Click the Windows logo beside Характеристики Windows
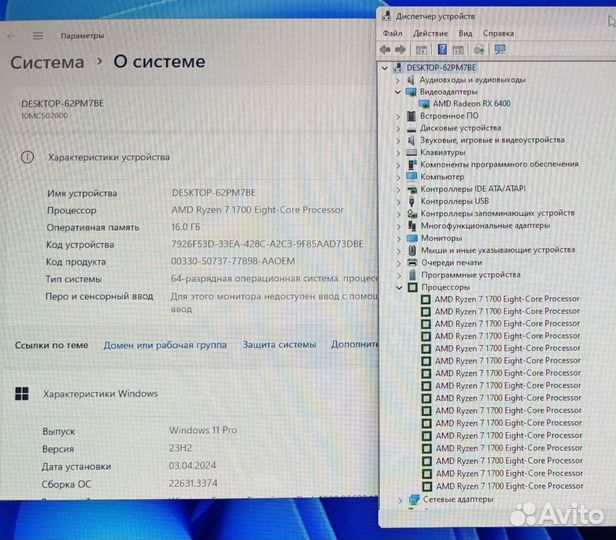Image resolution: width=616 pixels, height=540 pixels. 22,394
